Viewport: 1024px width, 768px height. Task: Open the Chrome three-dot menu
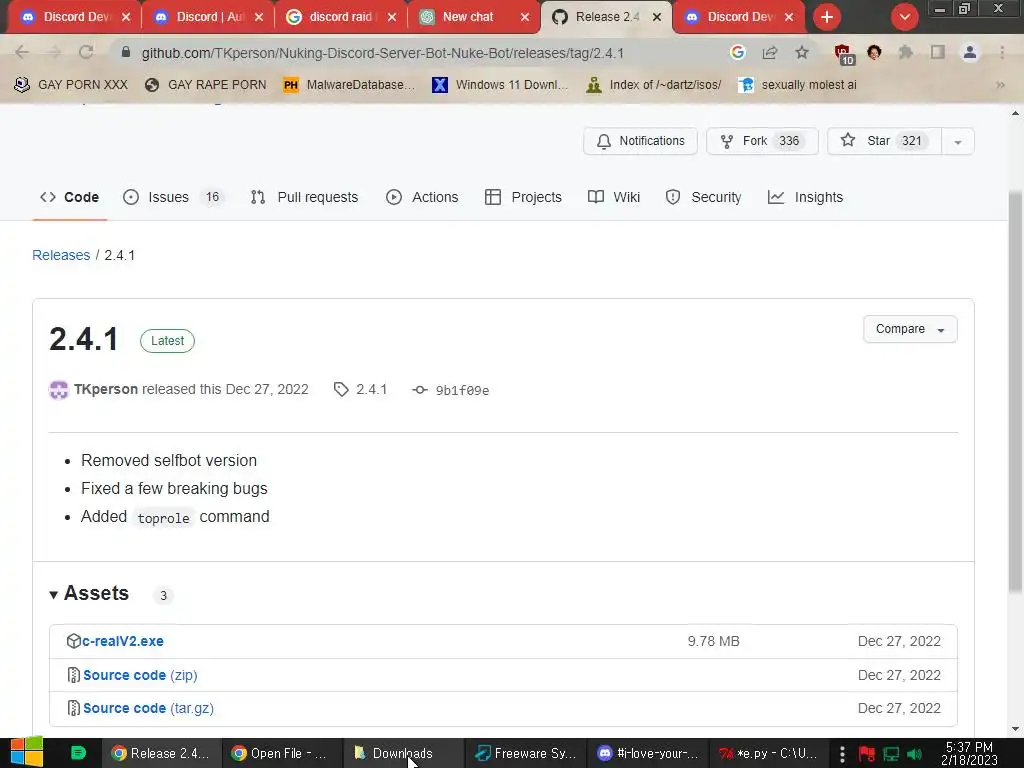(1002, 52)
